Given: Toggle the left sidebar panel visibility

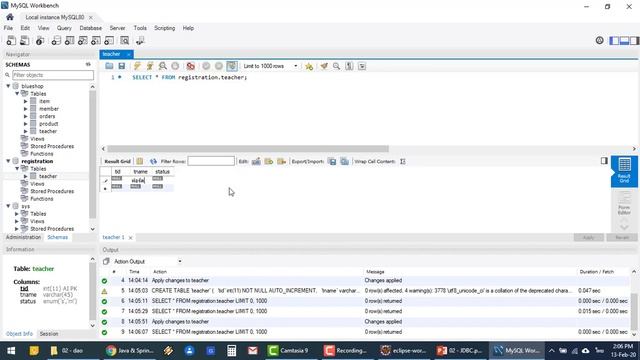Looking at the screenshot, I should 614,40.
